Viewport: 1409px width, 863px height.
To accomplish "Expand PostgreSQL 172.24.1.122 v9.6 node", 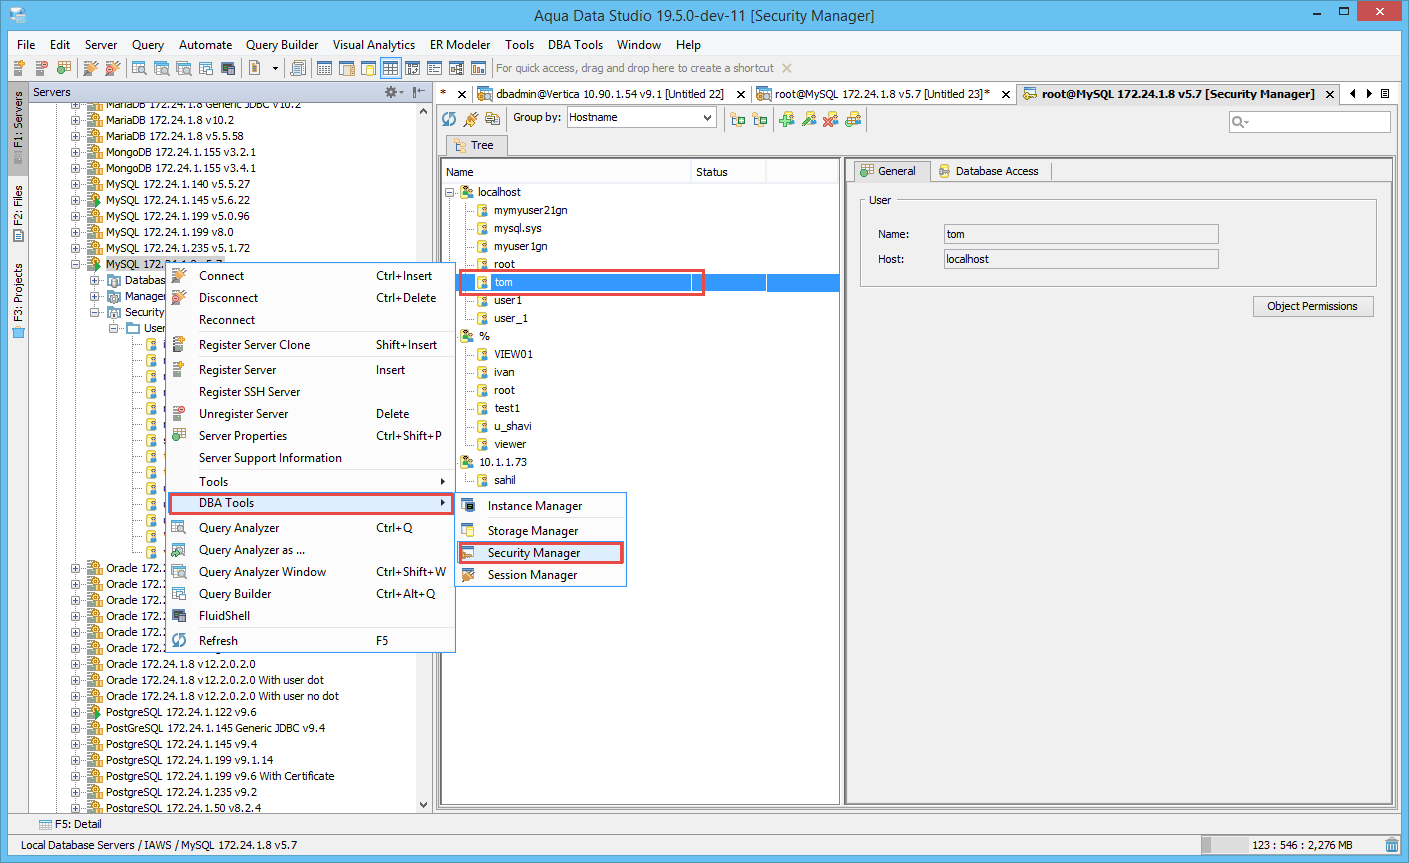I will point(76,712).
